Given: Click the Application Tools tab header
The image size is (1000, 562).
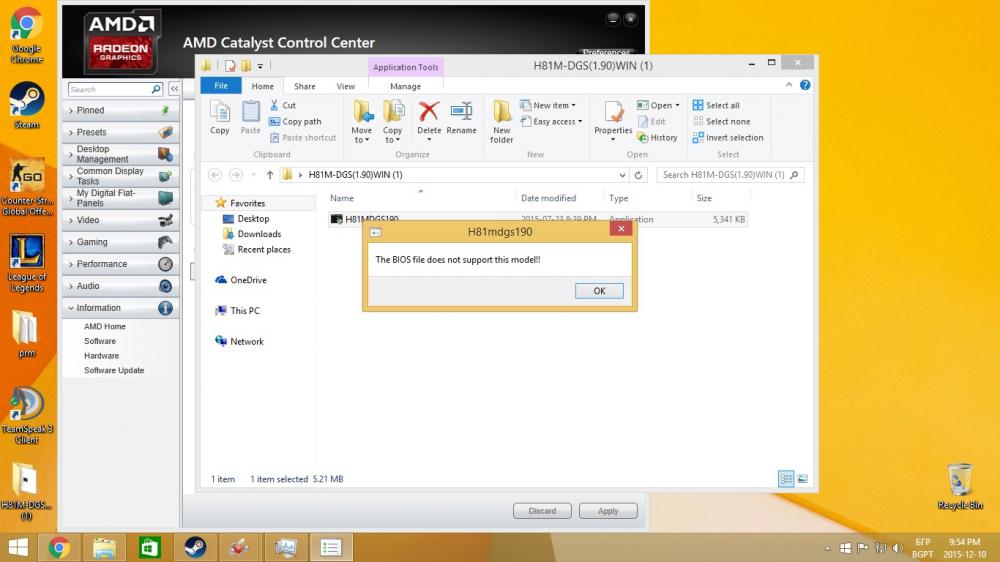Looking at the screenshot, I should (405, 67).
